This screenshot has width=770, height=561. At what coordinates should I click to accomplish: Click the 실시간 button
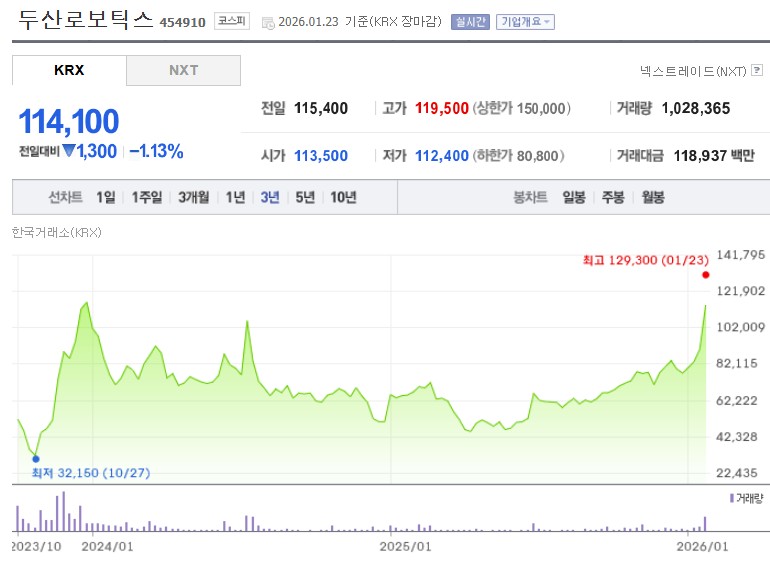coord(470,22)
